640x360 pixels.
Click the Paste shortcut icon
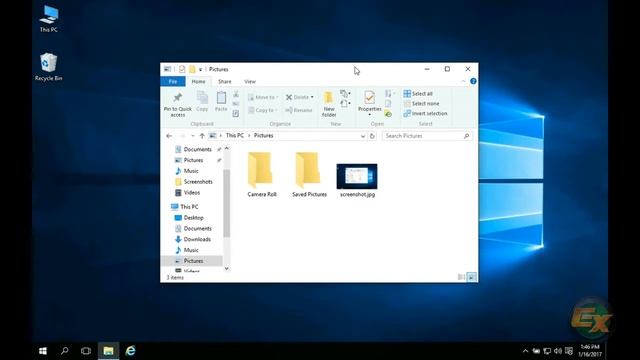click(x=236, y=114)
